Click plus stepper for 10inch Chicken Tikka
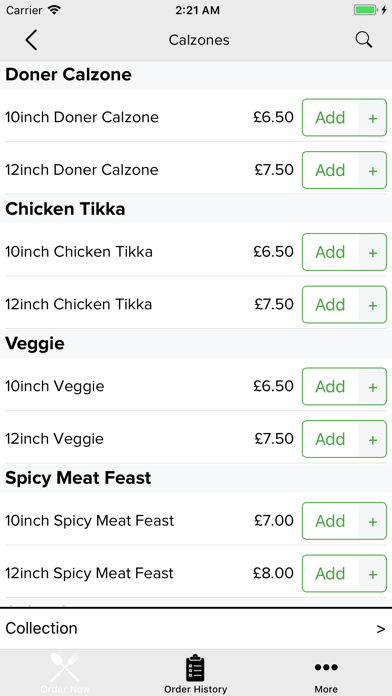The width and height of the screenshot is (392, 696). [x=372, y=253]
